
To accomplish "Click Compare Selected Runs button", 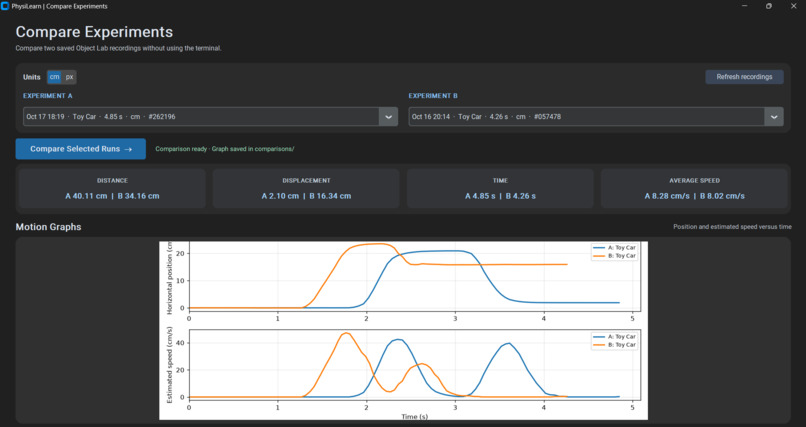I will pyautogui.click(x=81, y=149).
